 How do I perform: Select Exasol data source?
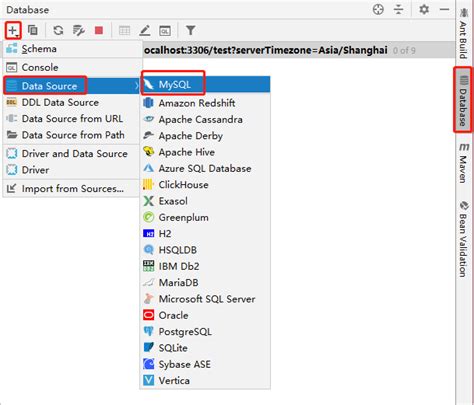pyautogui.click(x=205, y=201)
